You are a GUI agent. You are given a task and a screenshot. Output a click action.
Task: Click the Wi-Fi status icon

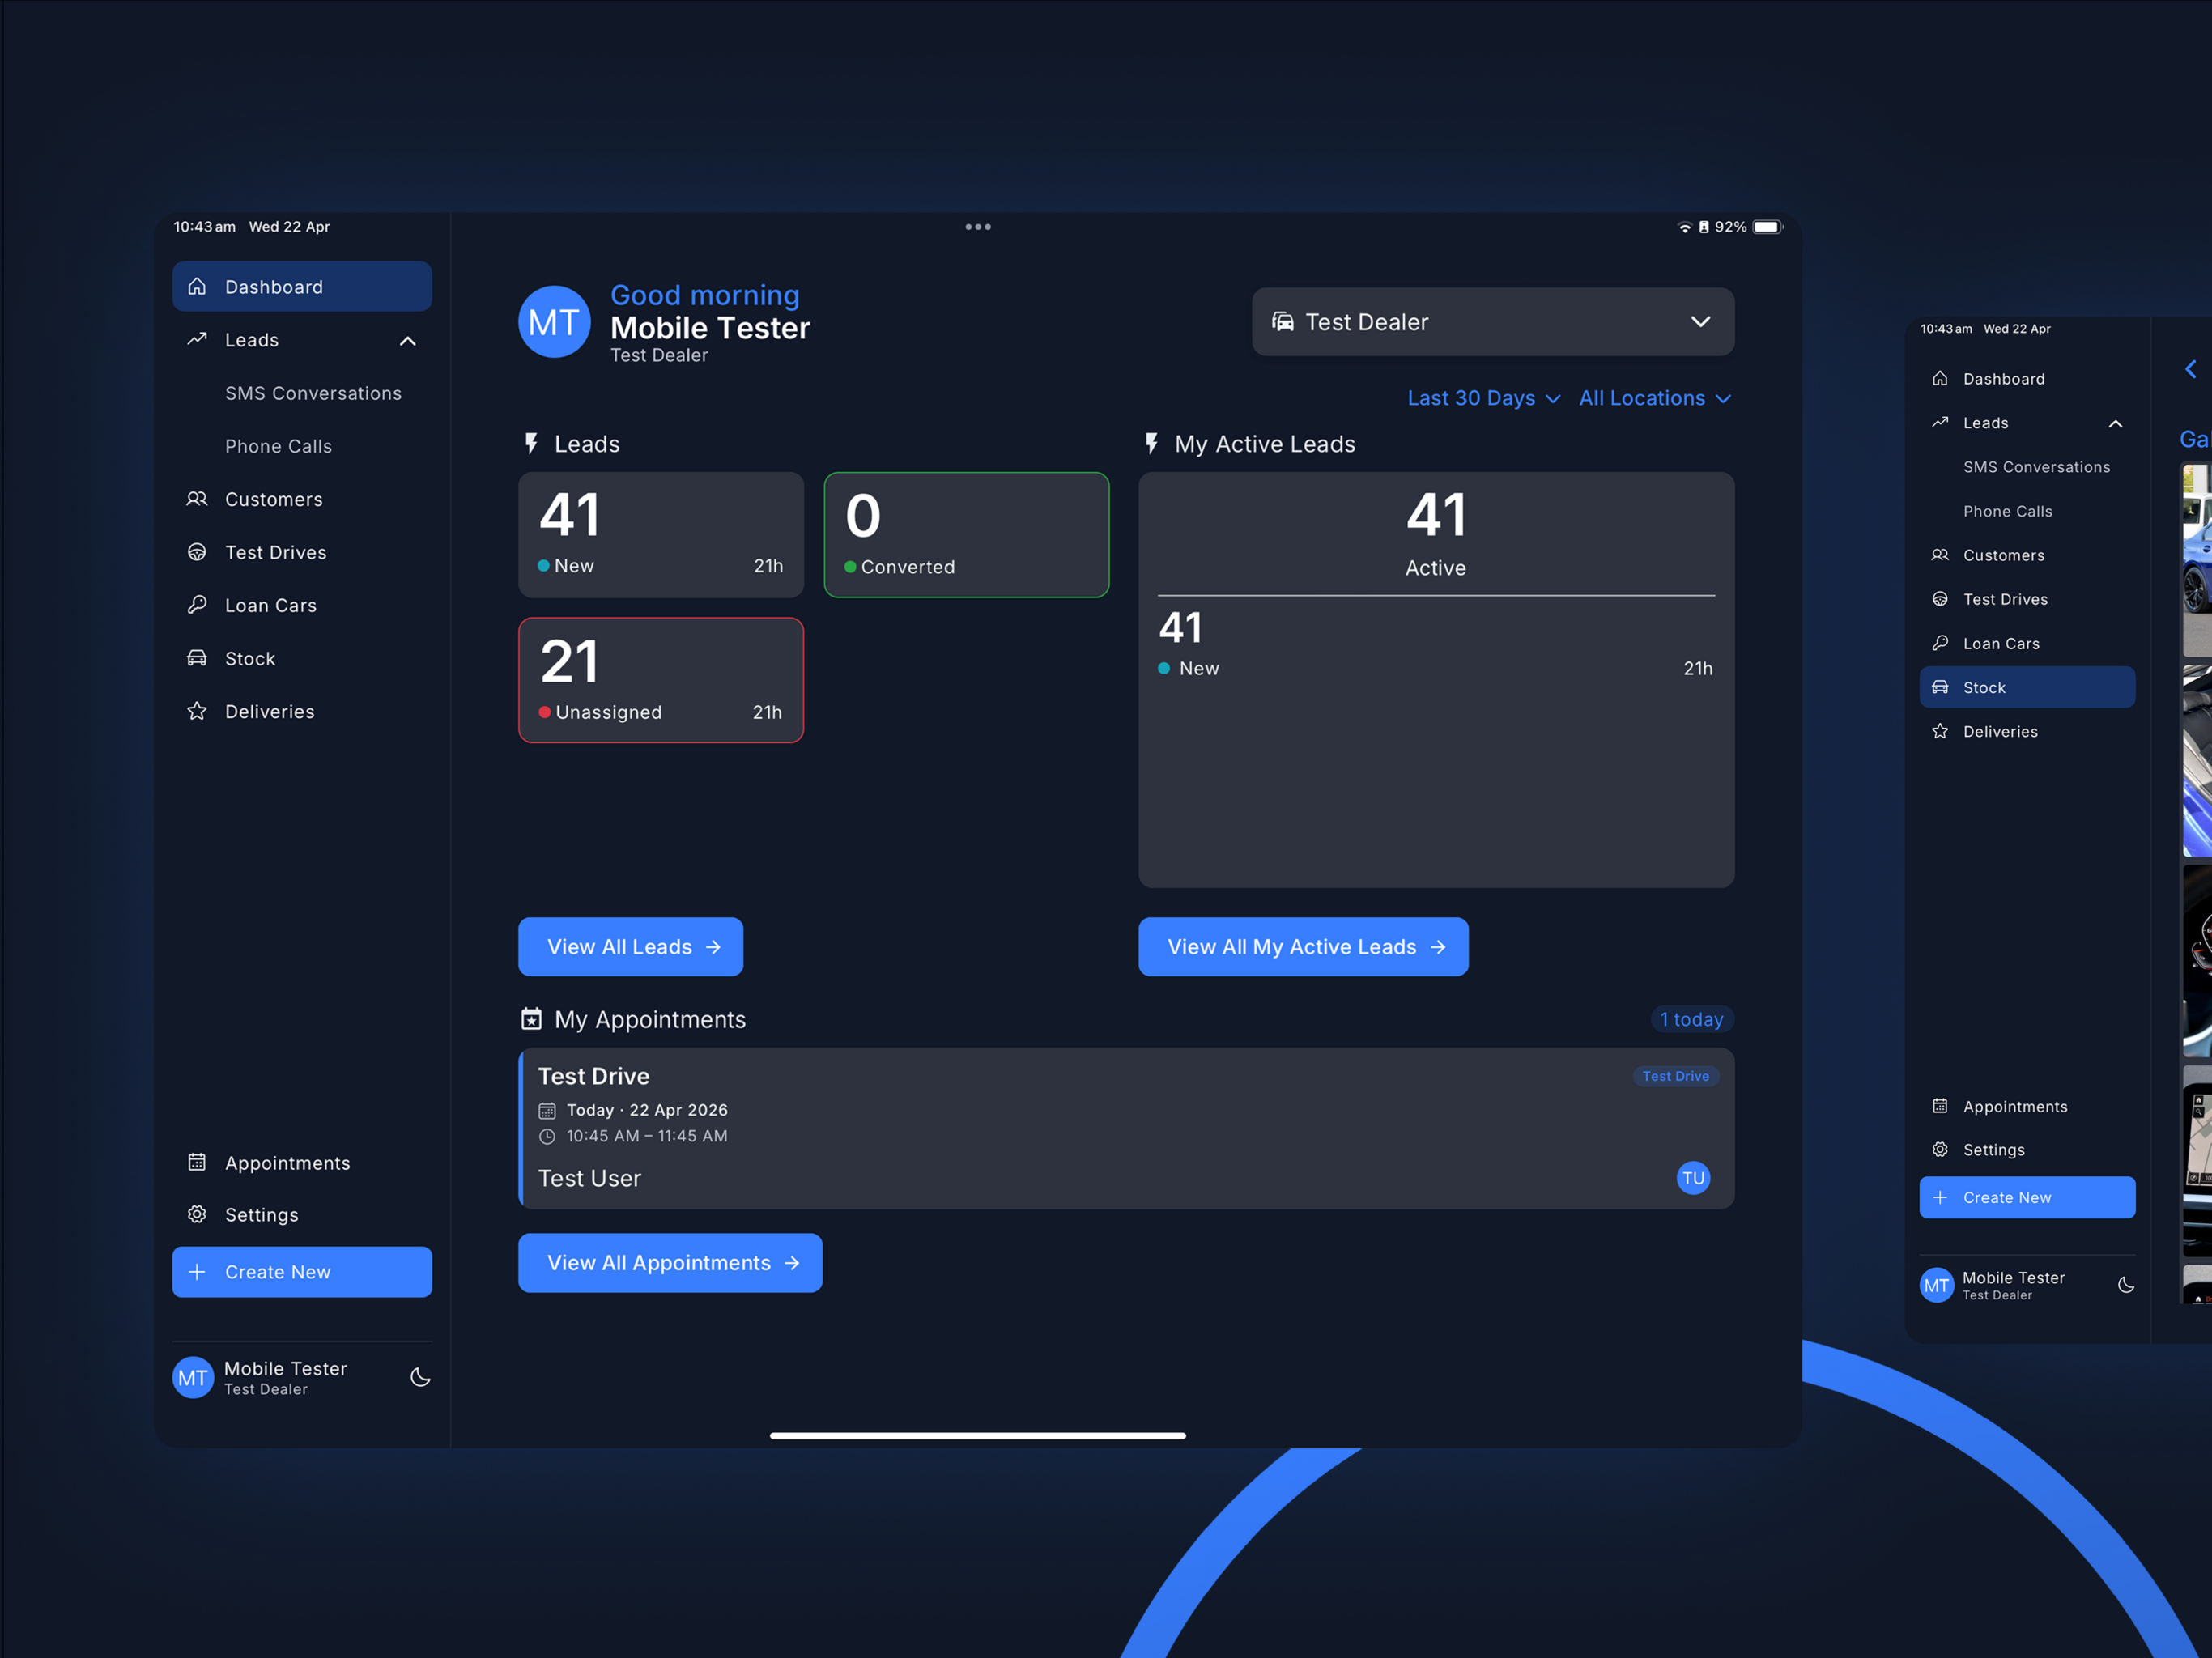[1684, 227]
